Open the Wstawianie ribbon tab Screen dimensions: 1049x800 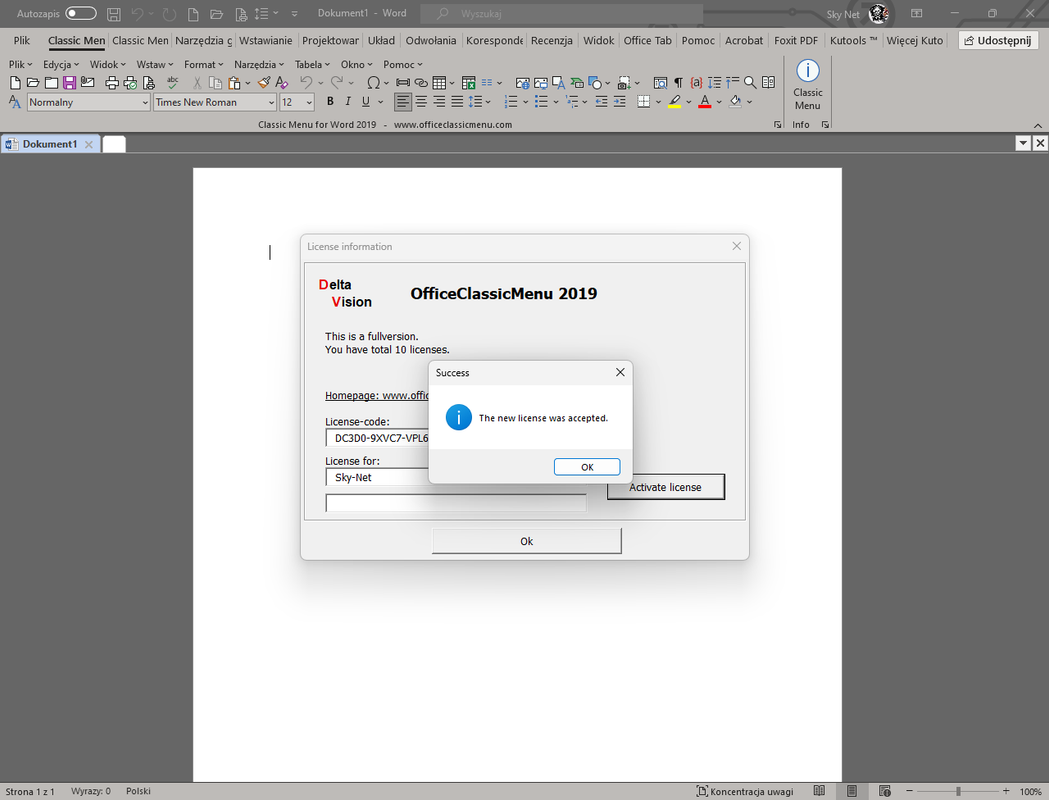click(266, 40)
